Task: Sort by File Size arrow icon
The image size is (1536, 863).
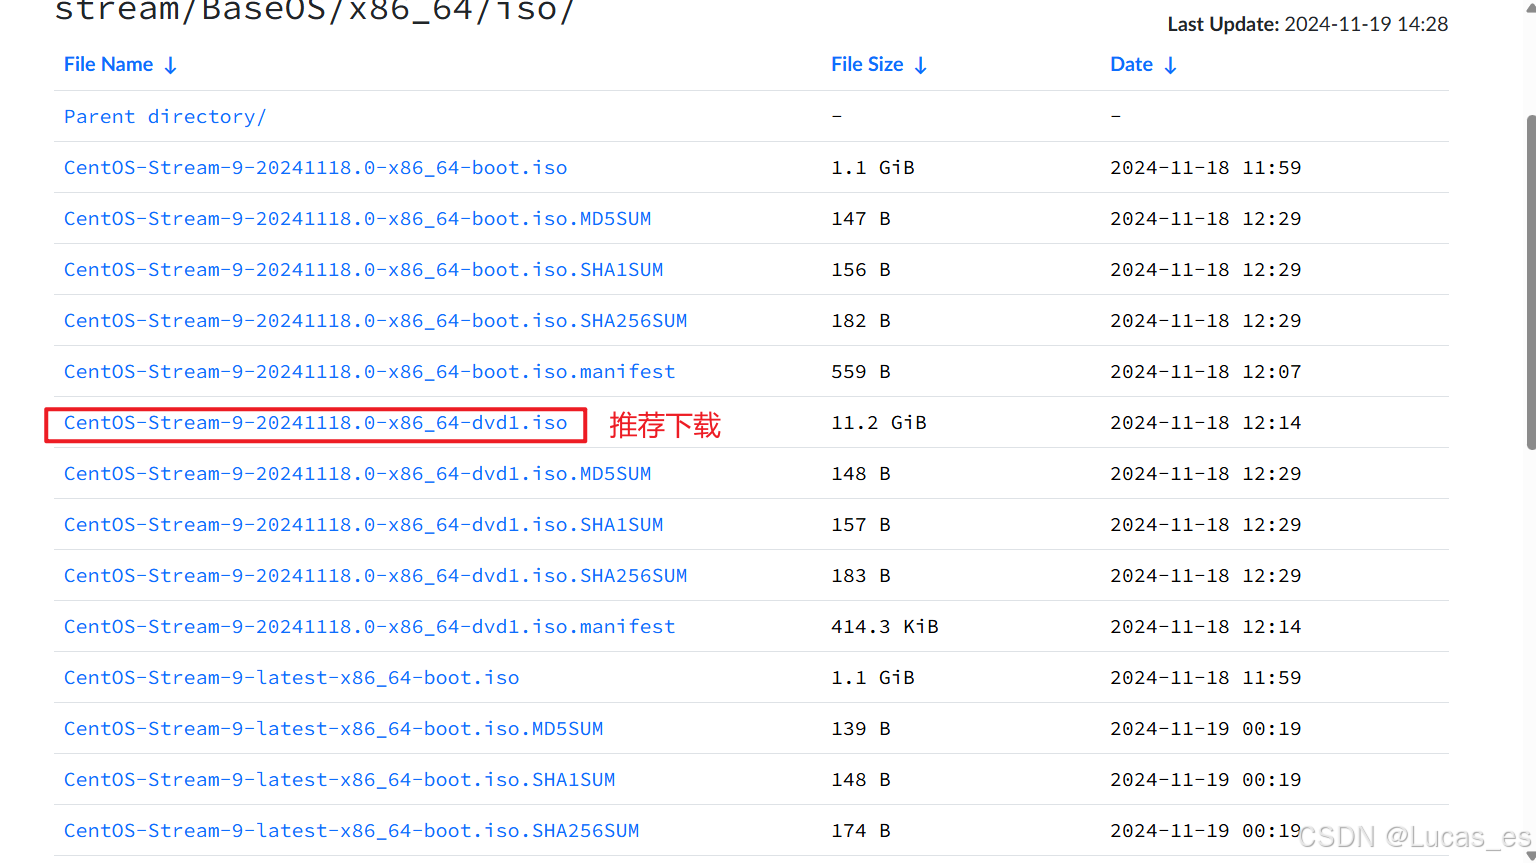Action: pos(921,65)
